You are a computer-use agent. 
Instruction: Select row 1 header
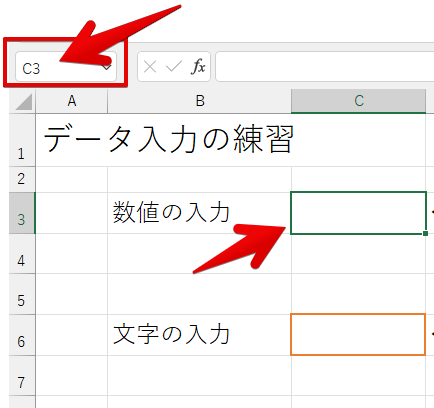[22, 140]
